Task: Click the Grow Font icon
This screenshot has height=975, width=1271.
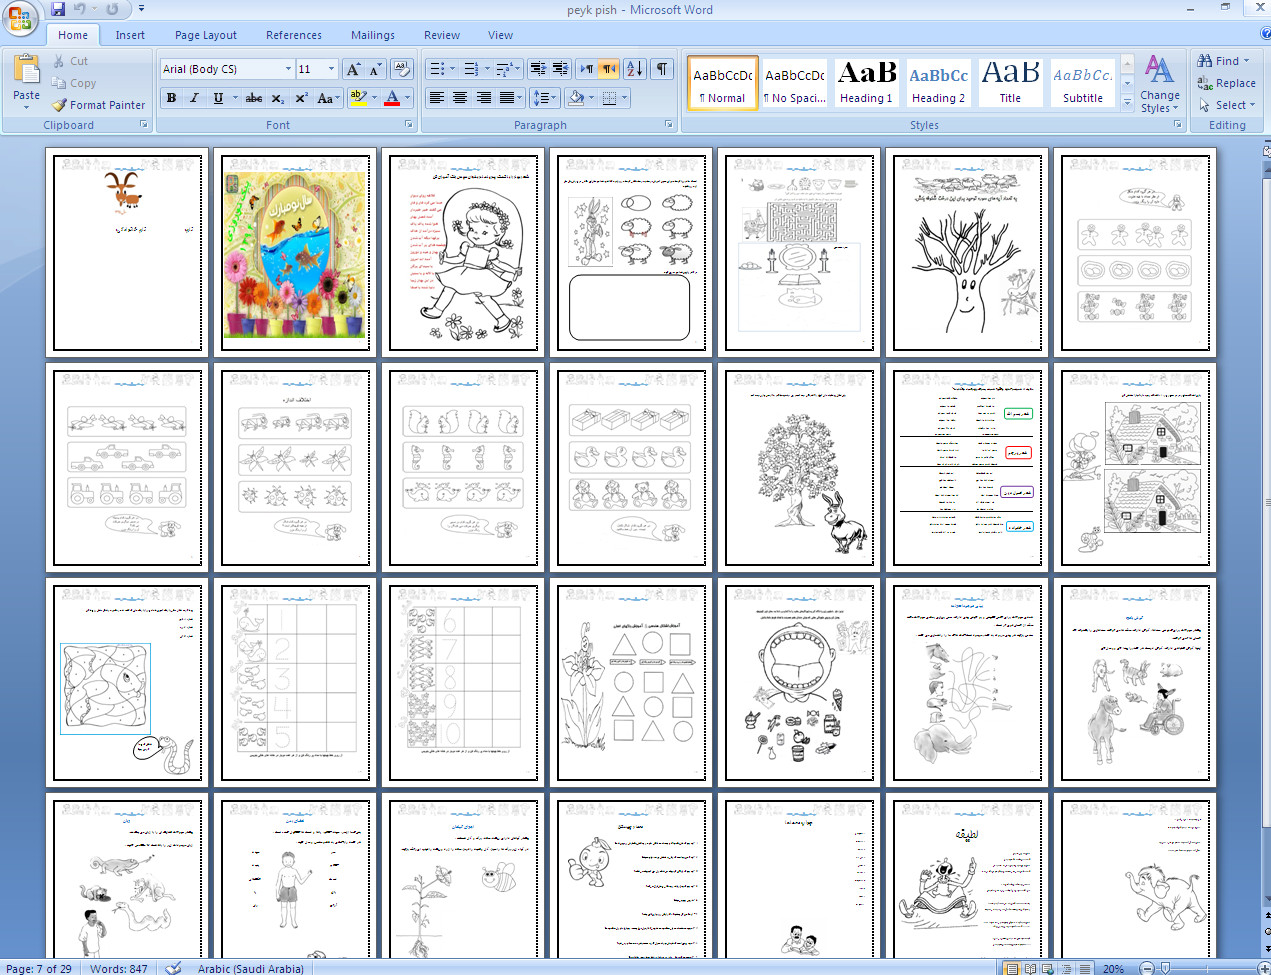Action: coord(352,69)
